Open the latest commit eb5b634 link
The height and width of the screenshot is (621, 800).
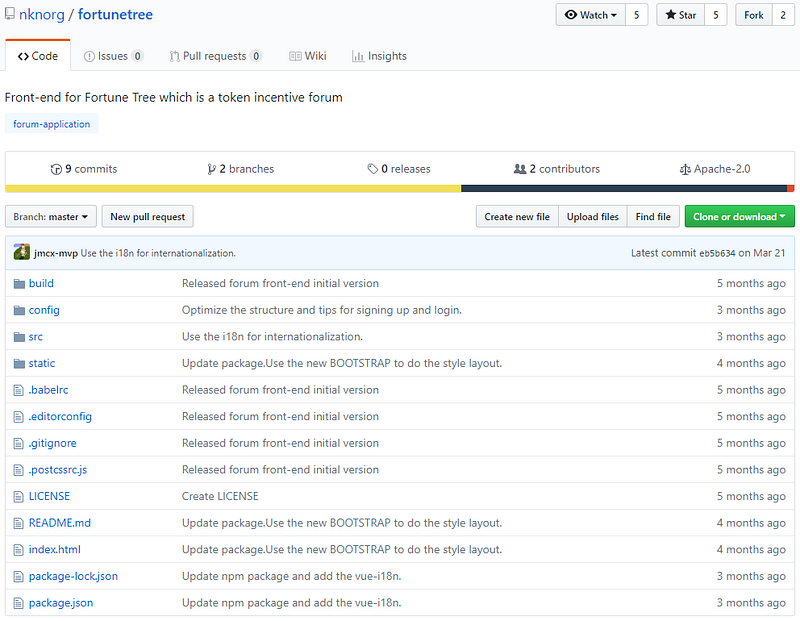pyautogui.click(x=716, y=253)
